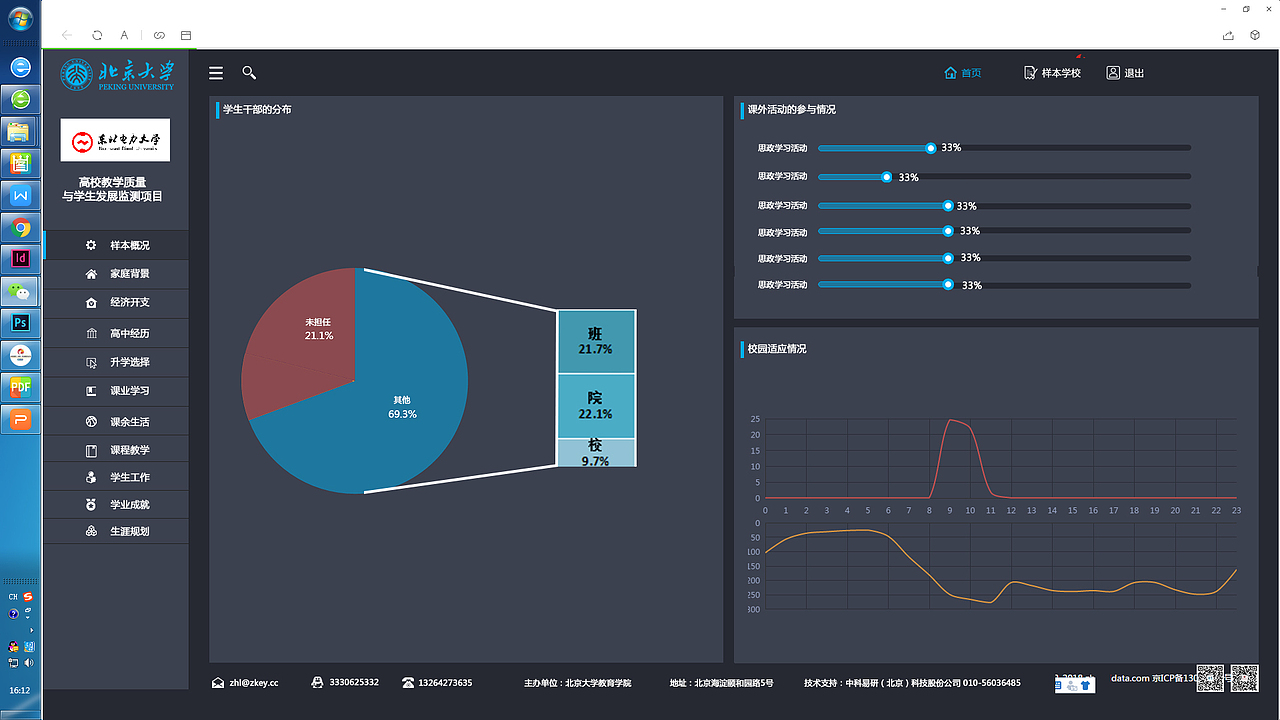Click QQ number 3330625332 in footer

354,683
